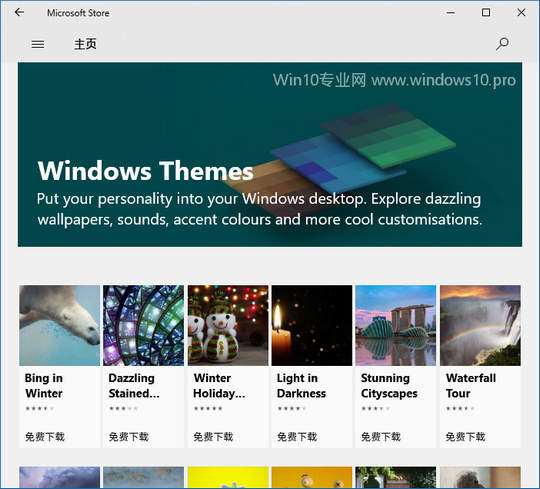This screenshot has height=489, width=540.
Task: Open the Waterfall Tour thumbnail
Action: pyautogui.click(x=480, y=325)
